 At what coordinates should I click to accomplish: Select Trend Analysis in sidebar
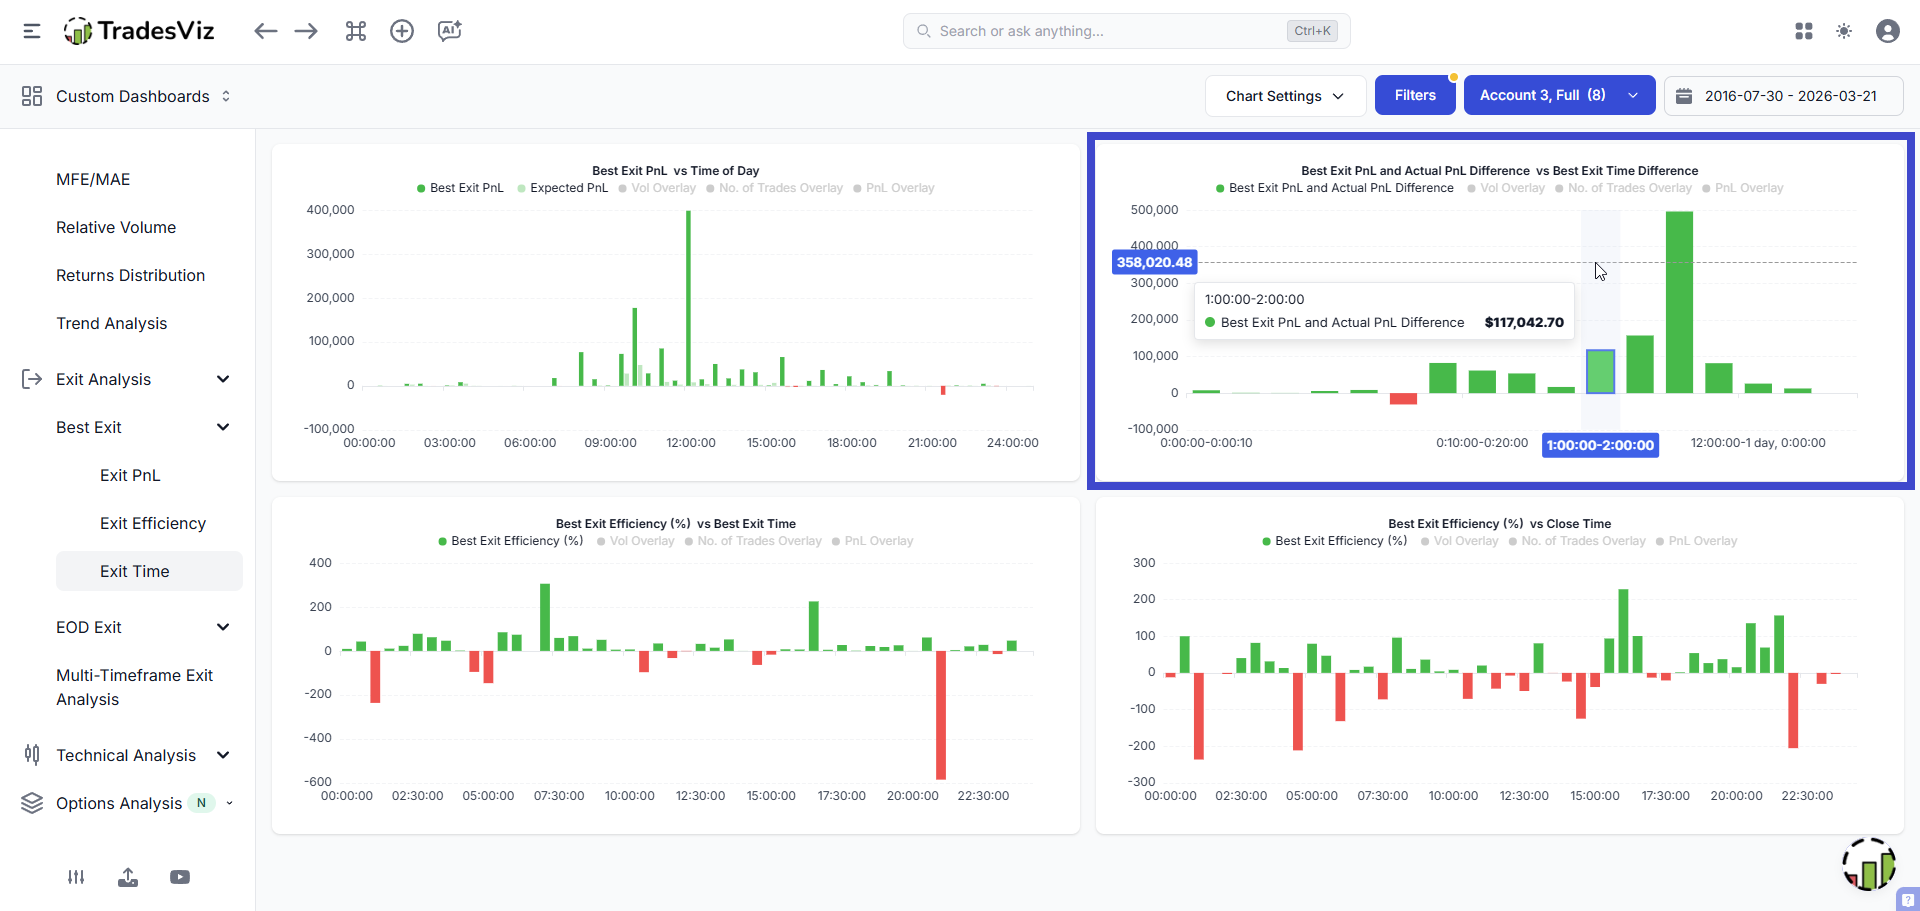click(112, 323)
